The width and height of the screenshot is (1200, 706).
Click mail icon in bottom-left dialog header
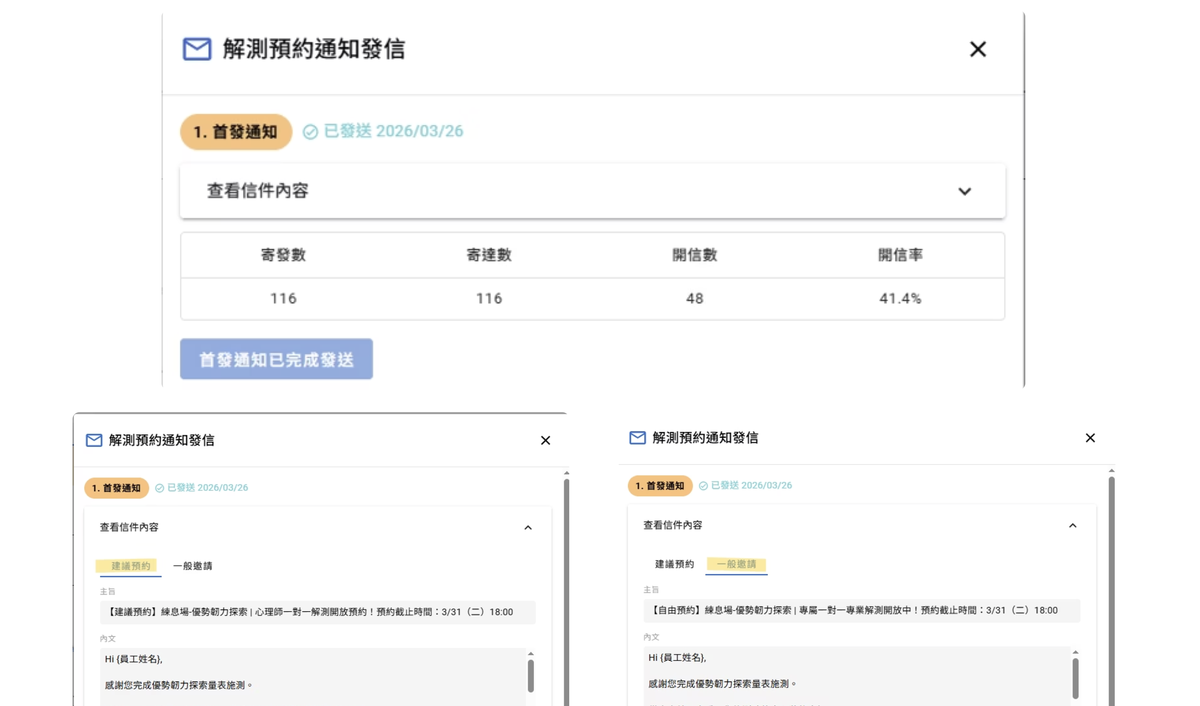tap(94, 440)
